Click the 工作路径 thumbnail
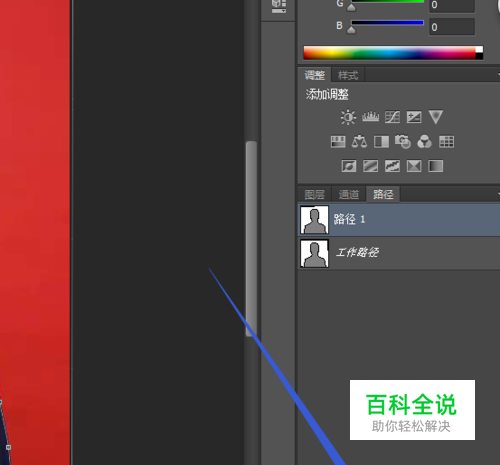500x465 pixels. [x=314, y=253]
